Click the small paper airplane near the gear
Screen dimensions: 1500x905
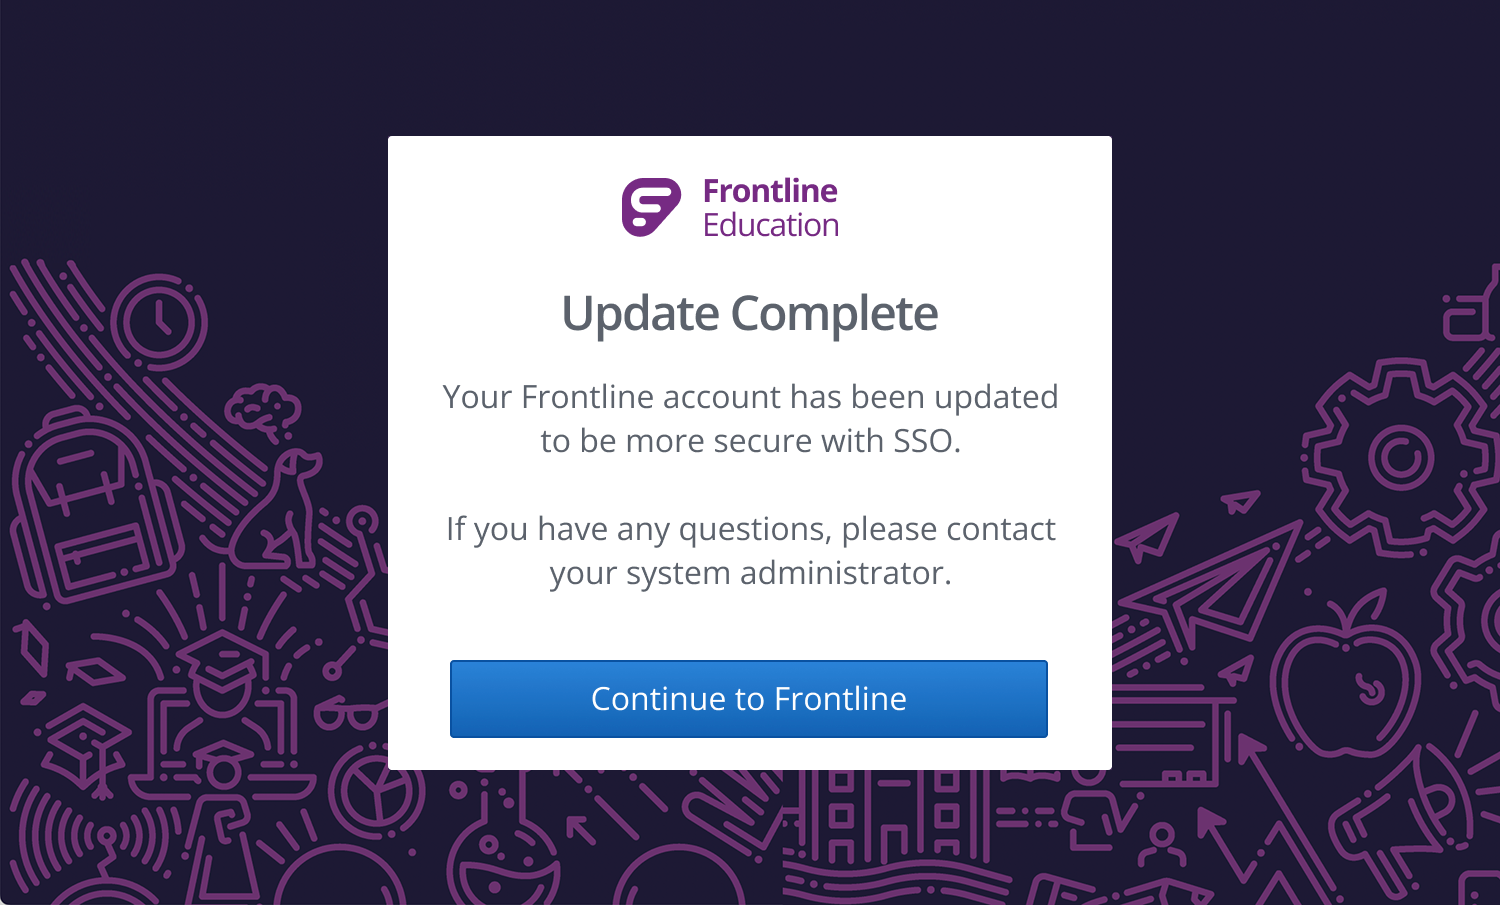(x=1240, y=500)
